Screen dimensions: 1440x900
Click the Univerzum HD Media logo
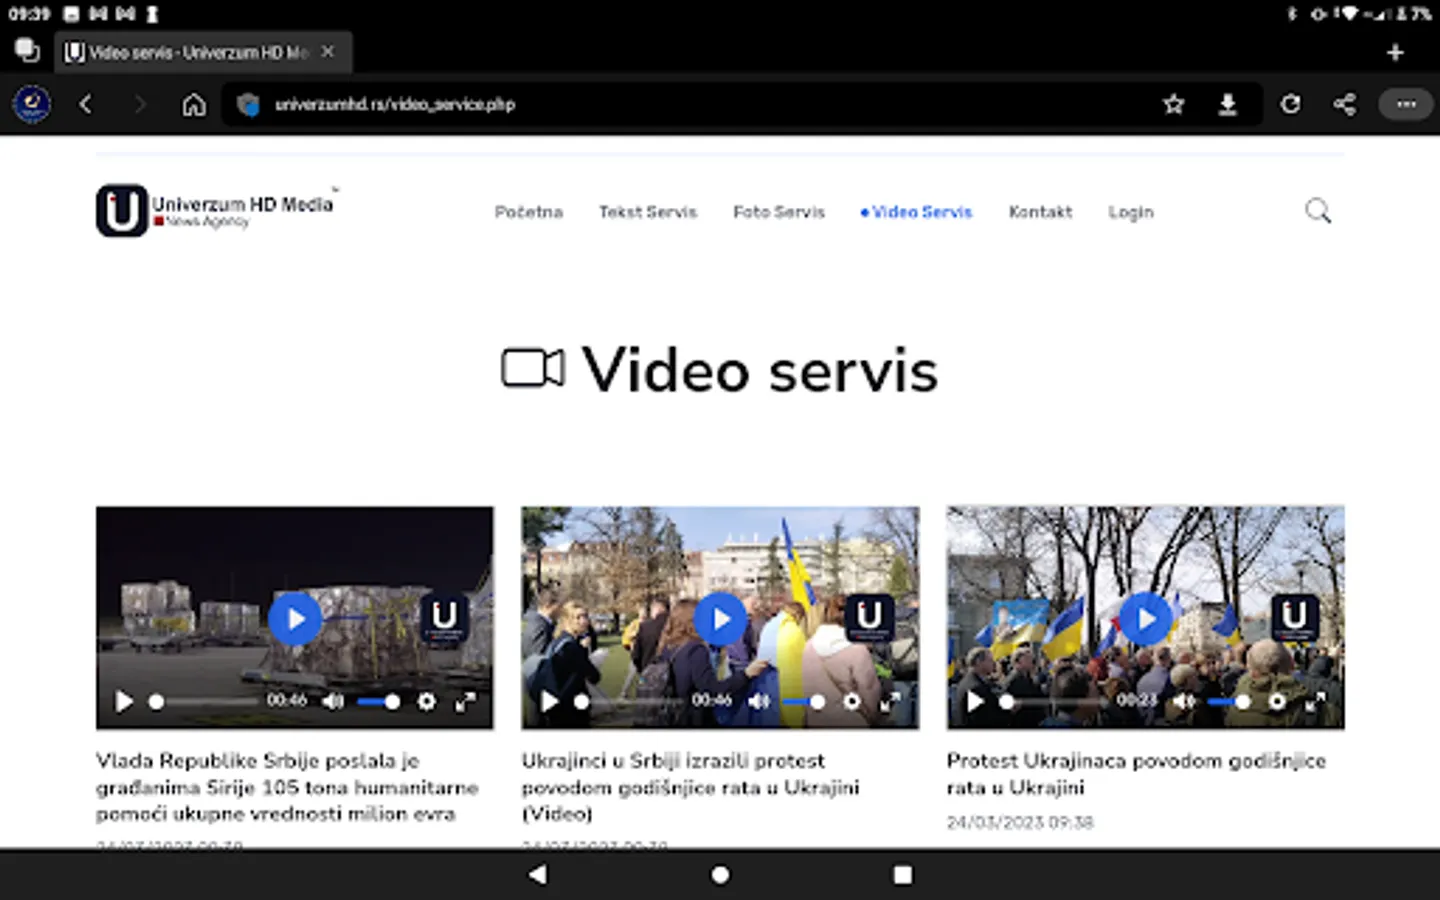pos(216,210)
